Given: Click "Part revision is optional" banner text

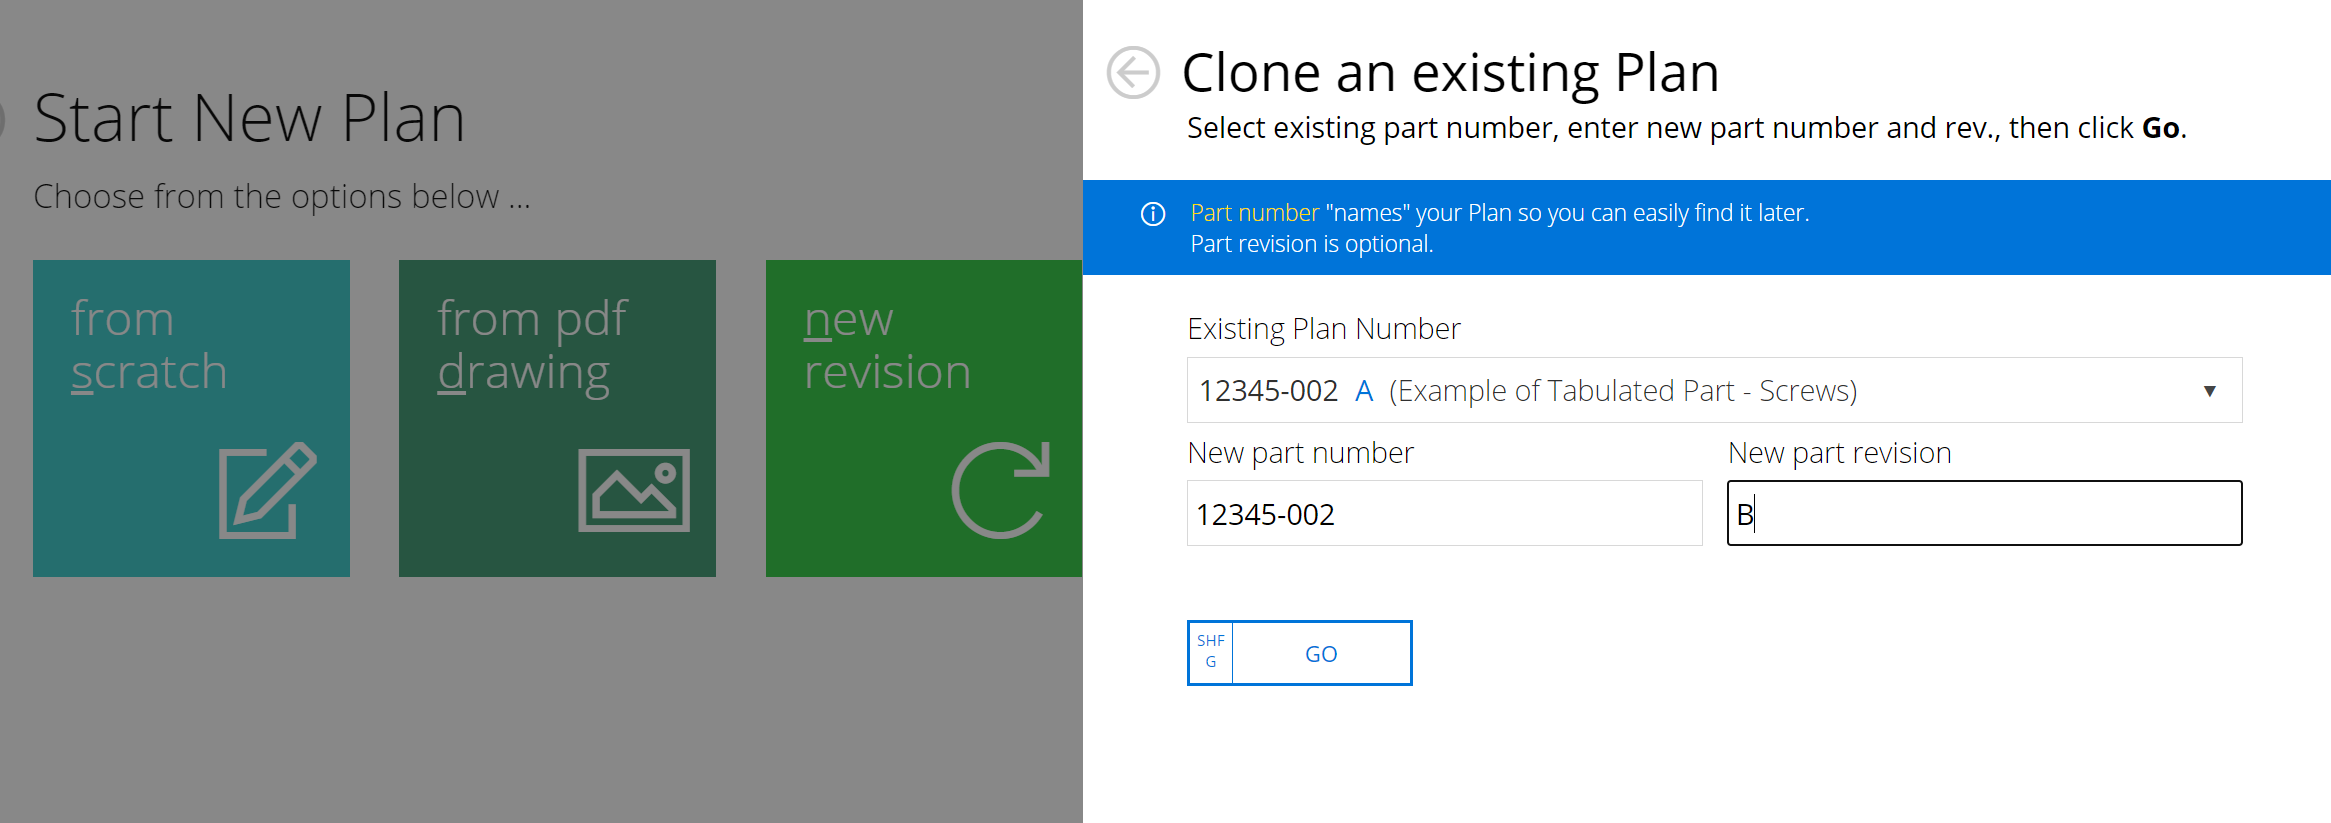Looking at the screenshot, I should point(1311,244).
